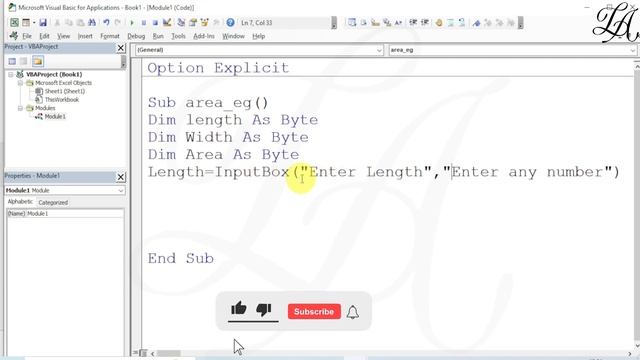Click the (Name) Module1 property field
The image size is (640, 360).
[x=65, y=213]
